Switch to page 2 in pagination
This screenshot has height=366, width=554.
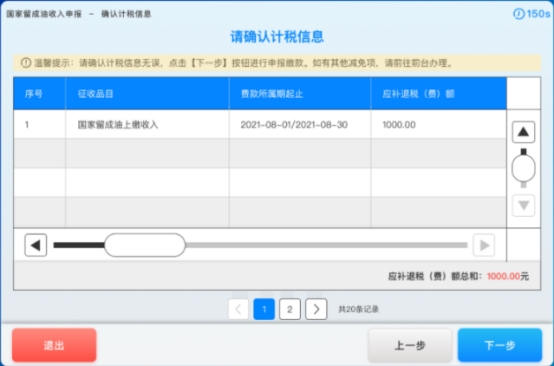290,309
